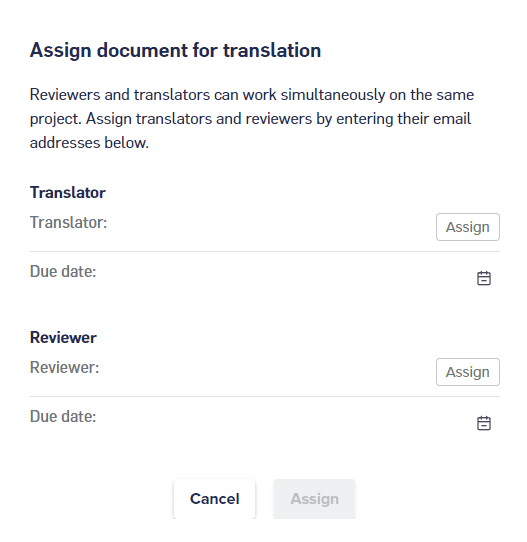Click the divider line below the Reviewer field

(x=265, y=396)
